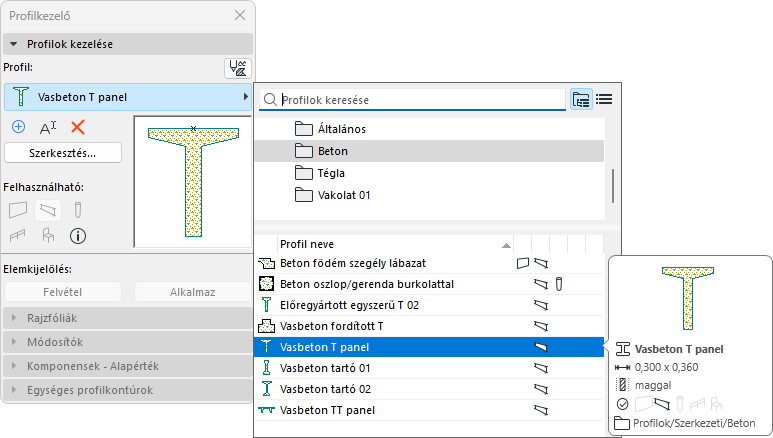Viewport: 773px width, 438px height.
Task: Click the Szerkesztés... button
Action: tap(64, 153)
